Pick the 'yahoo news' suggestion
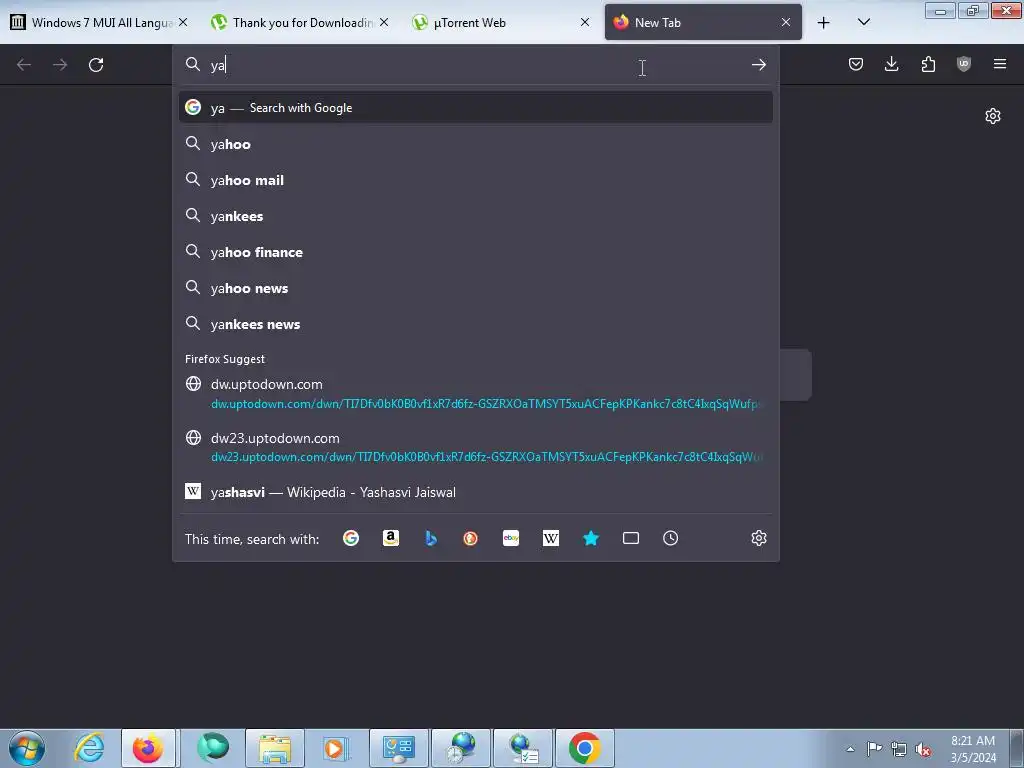Screen dimensions: 1024x768 pos(475,288)
